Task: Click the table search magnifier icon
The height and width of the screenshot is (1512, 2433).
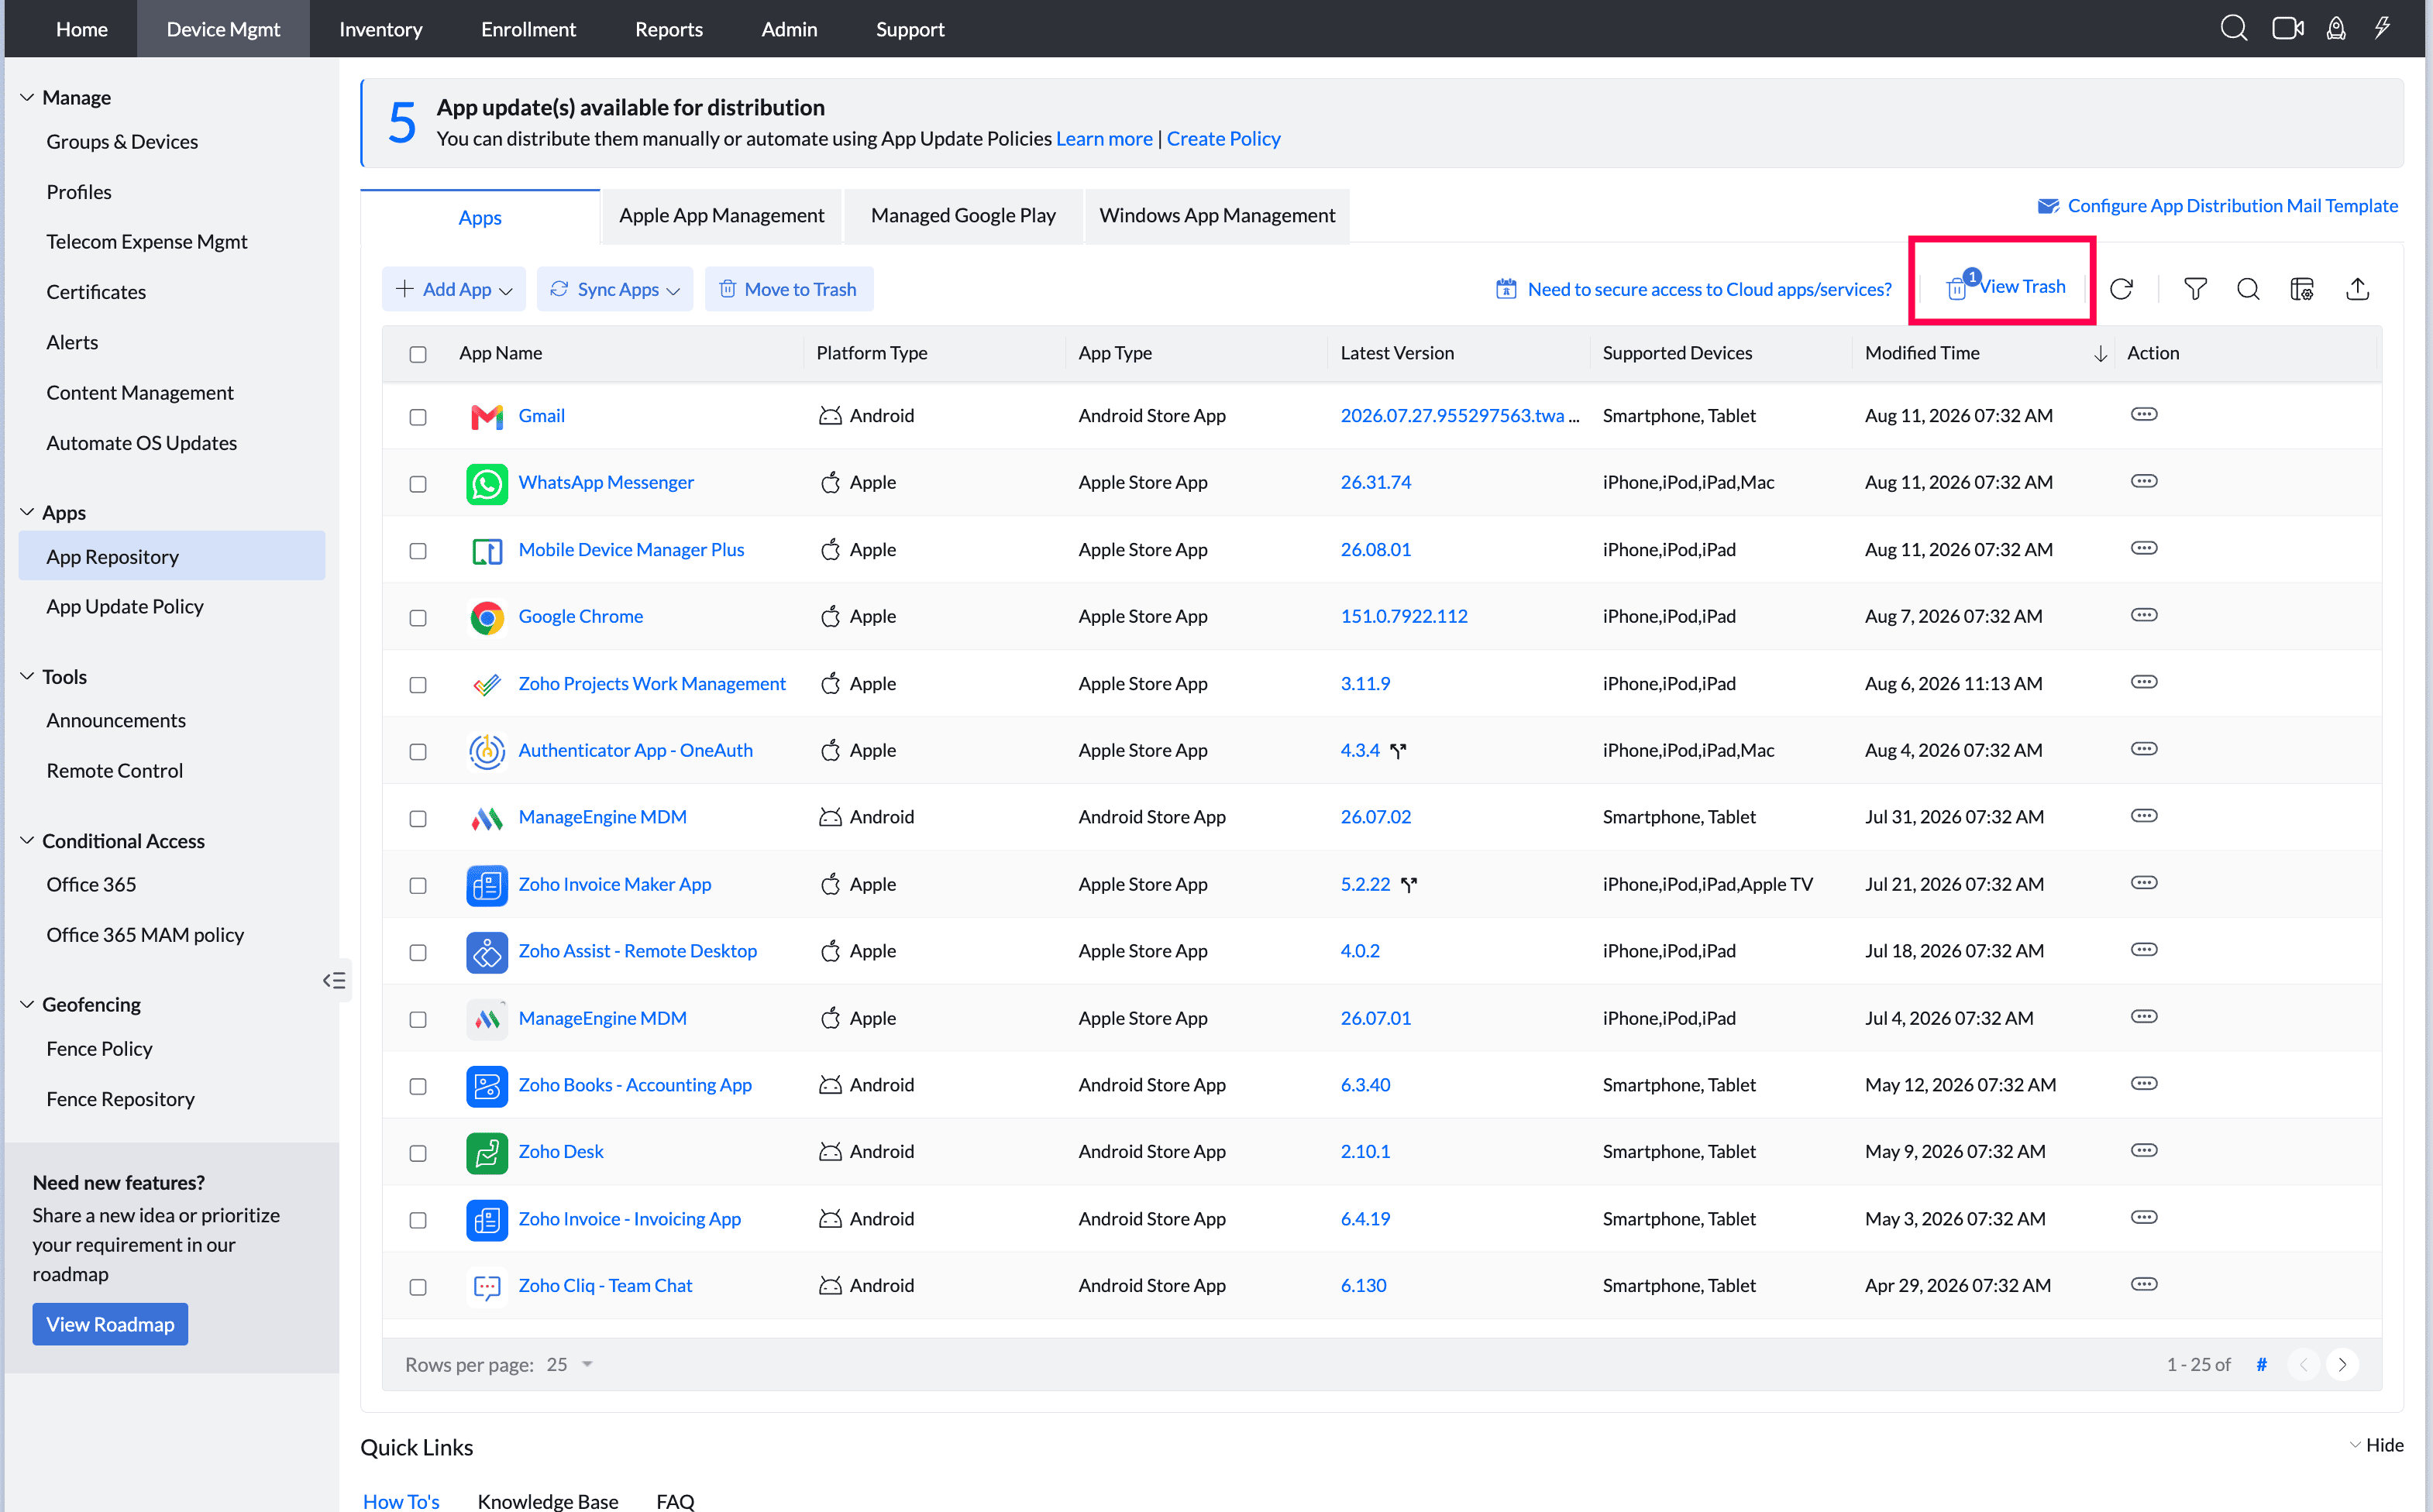Action: coord(2248,289)
